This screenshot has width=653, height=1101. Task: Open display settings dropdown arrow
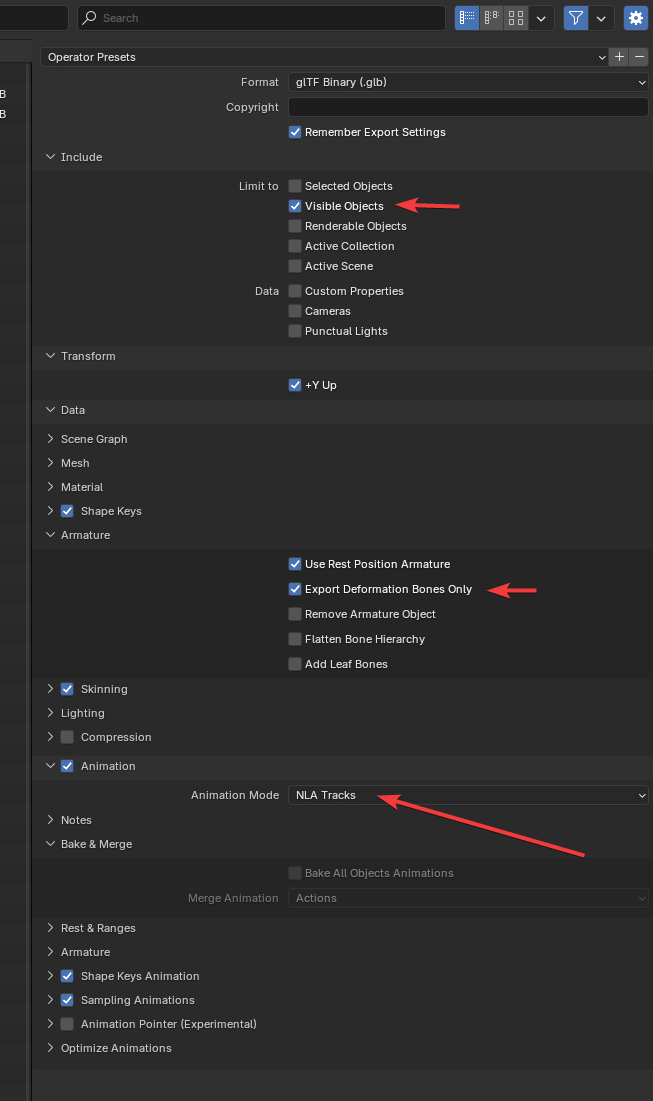542,18
